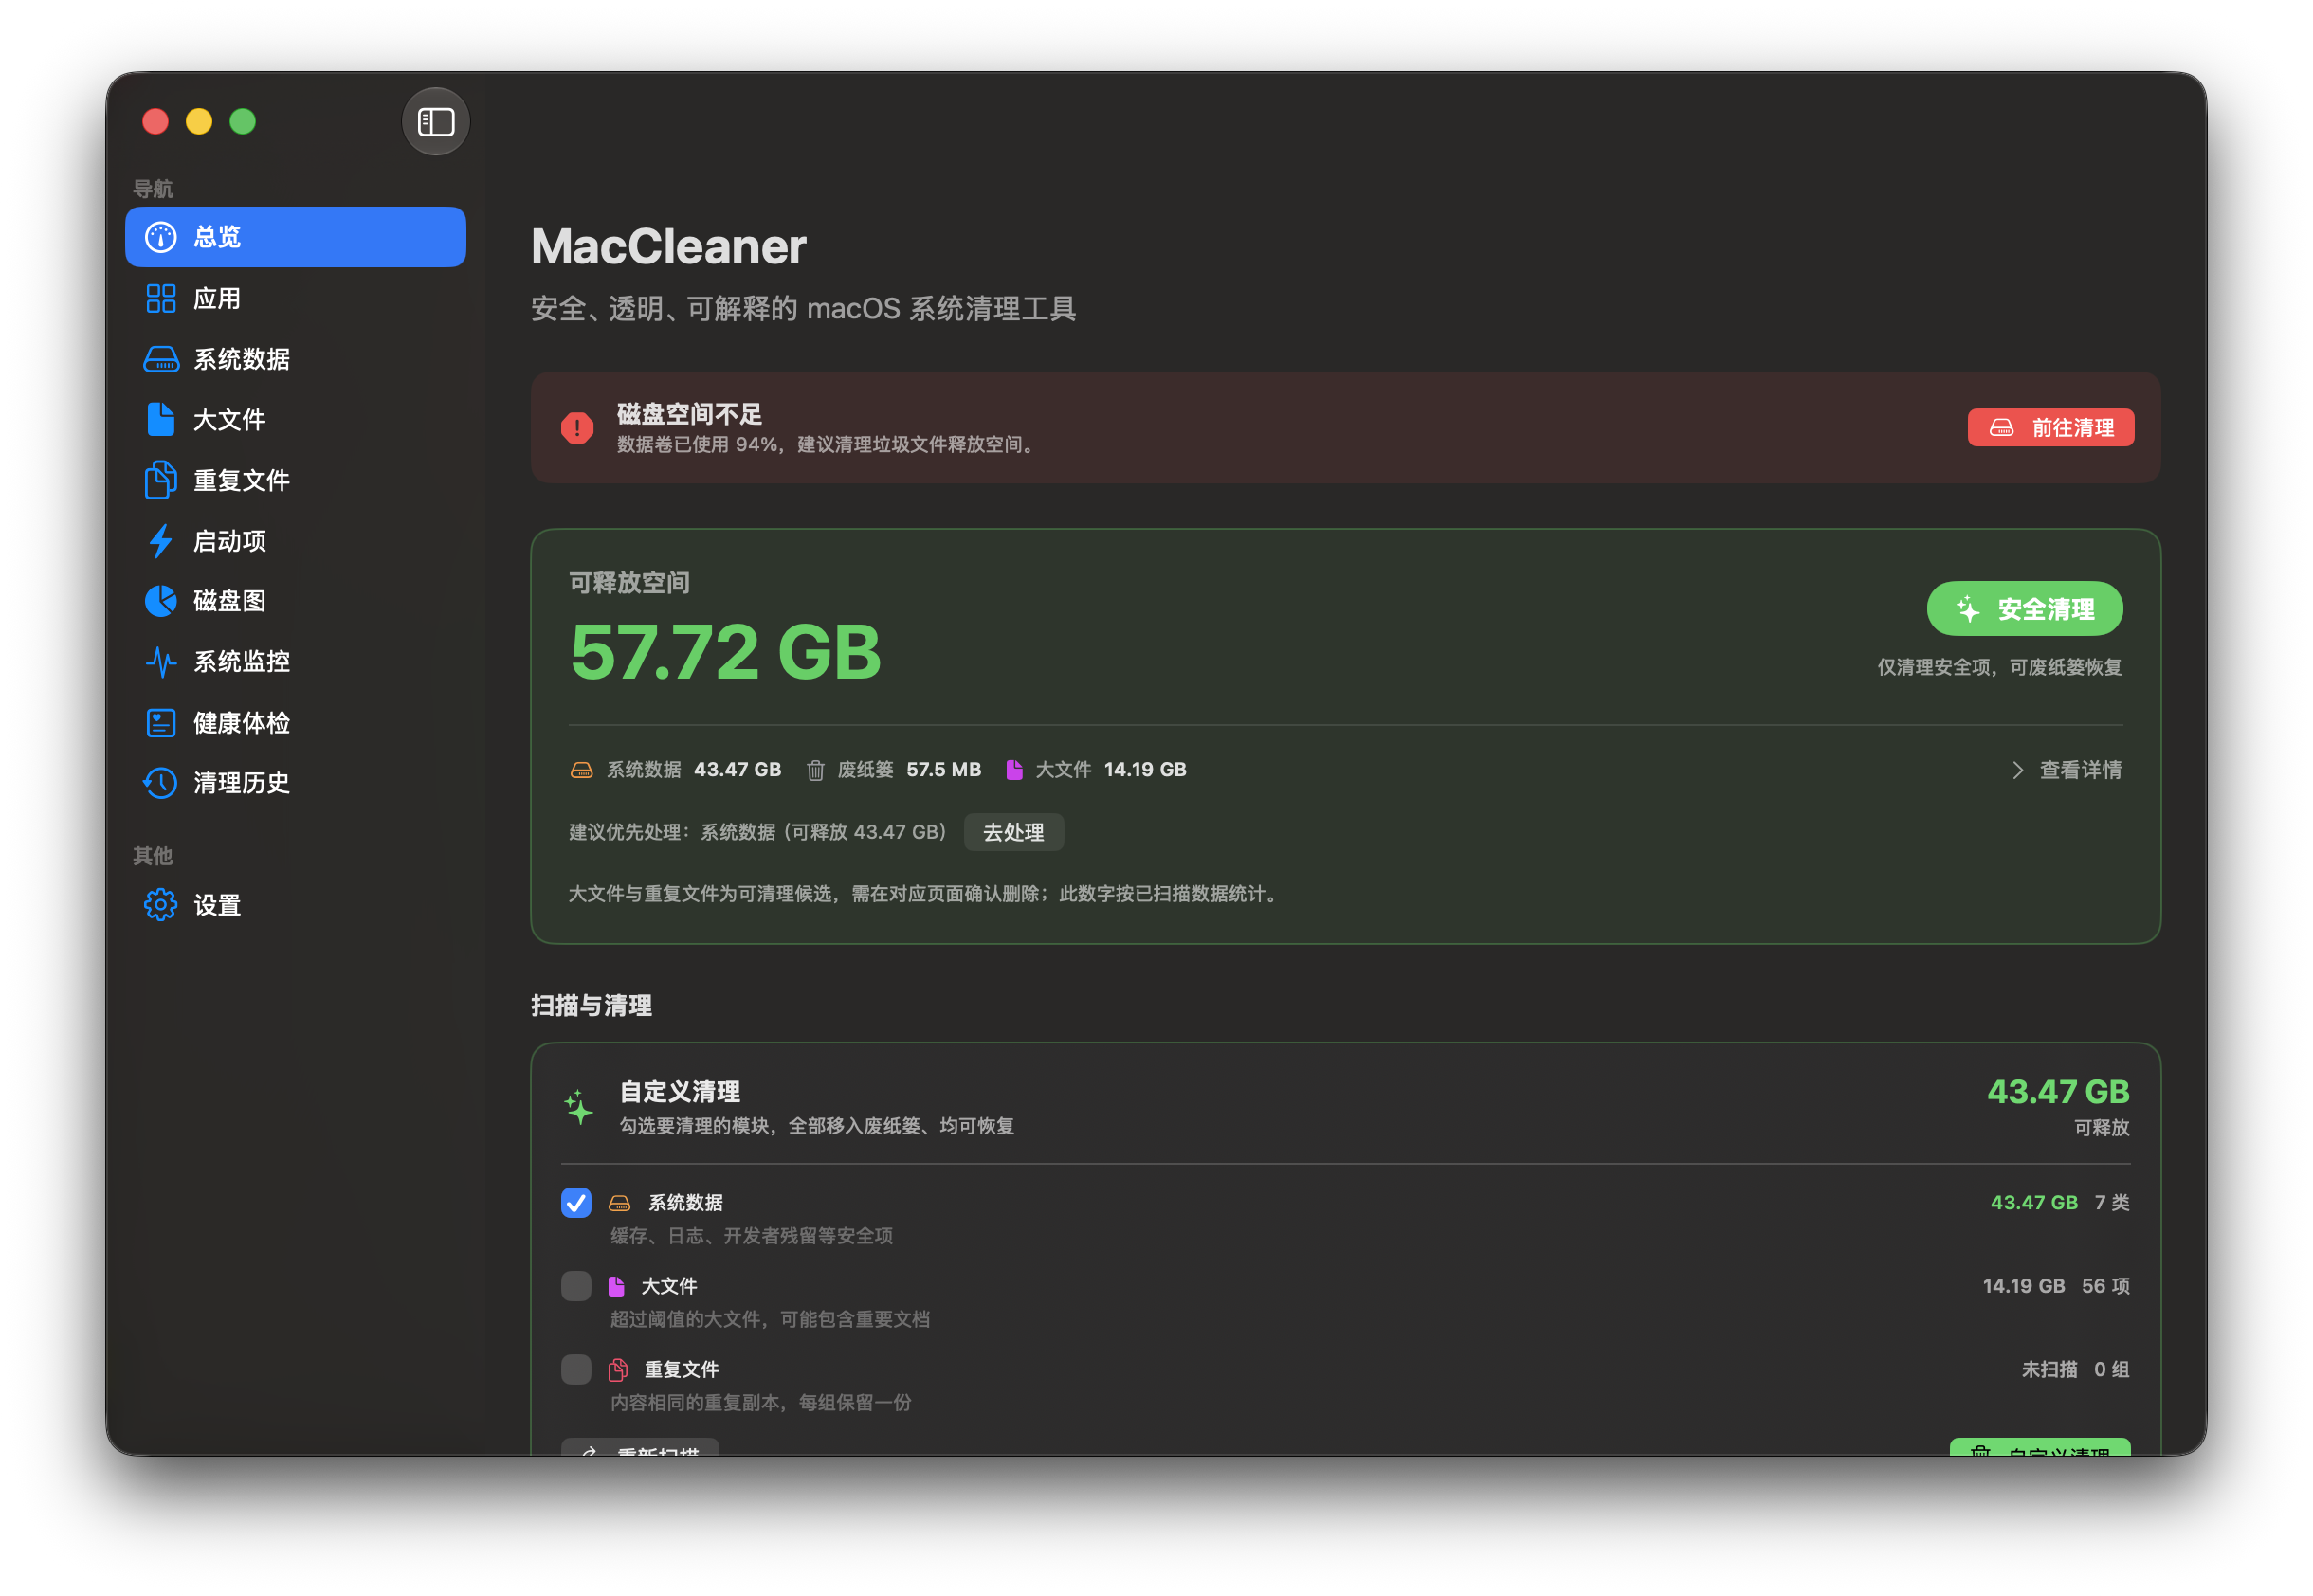The image size is (2313, 1596).
Task: Open 磁盘图 from the sidebar
Action: point(296,601)
